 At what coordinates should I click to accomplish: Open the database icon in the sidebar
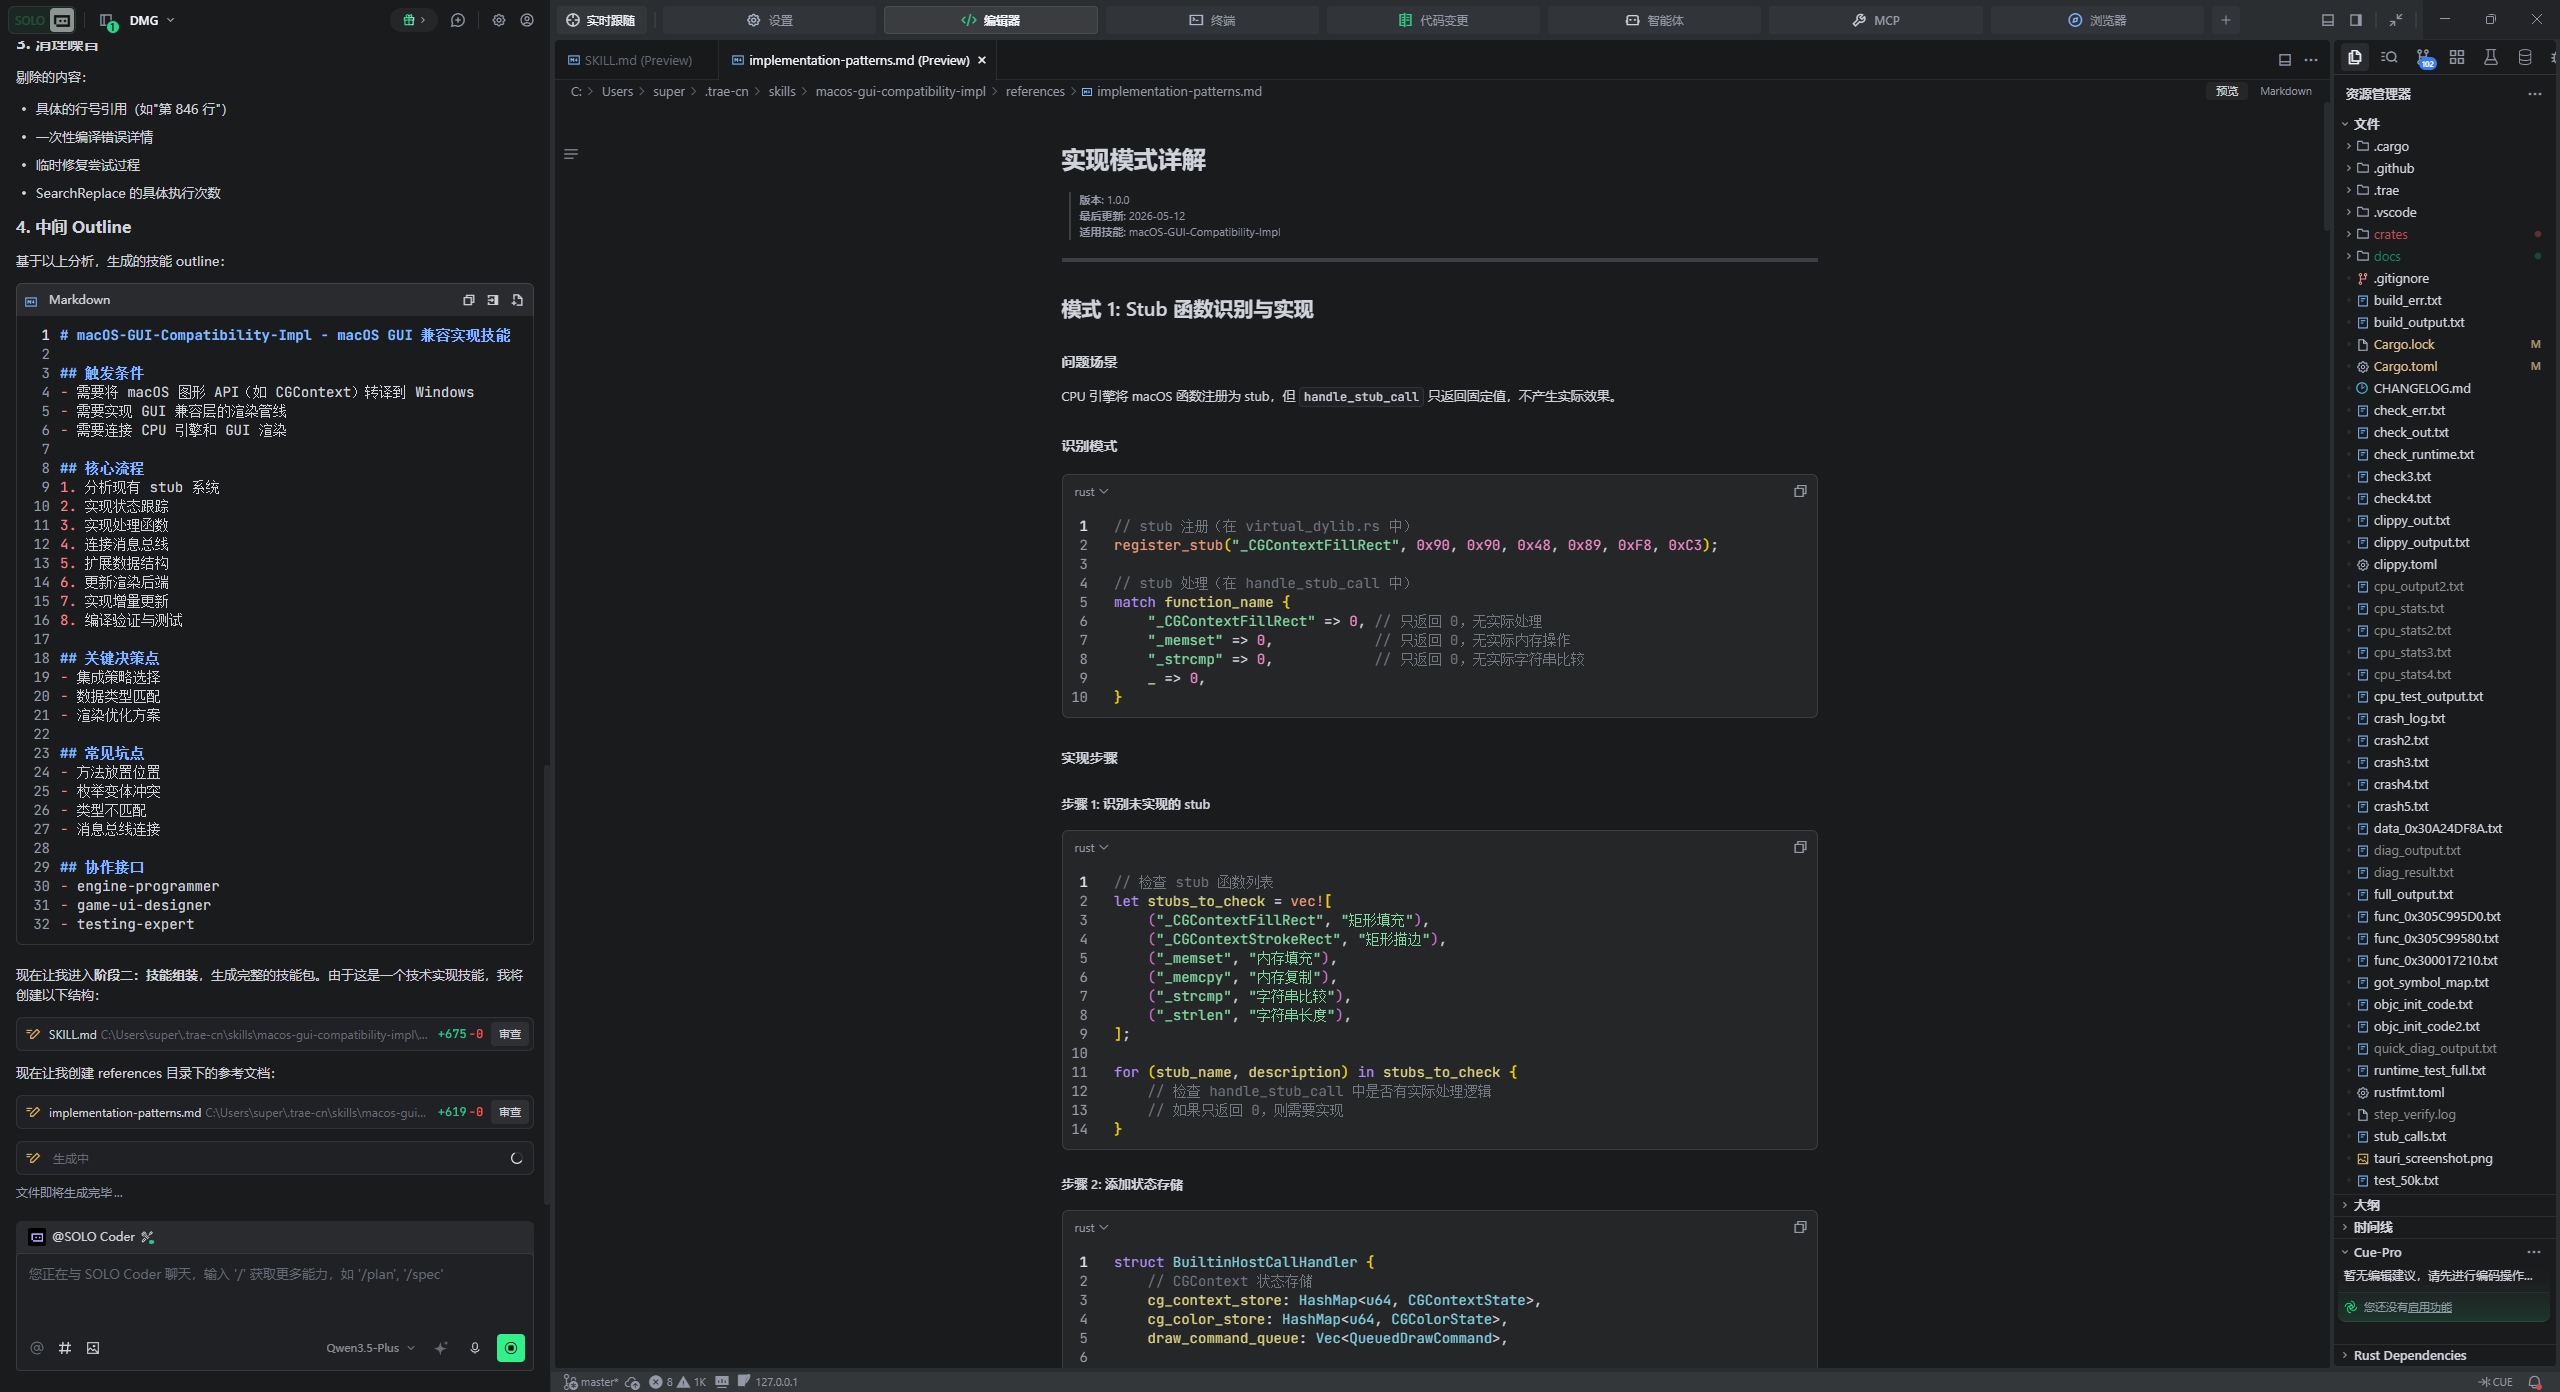click(x=2525, y=58)
